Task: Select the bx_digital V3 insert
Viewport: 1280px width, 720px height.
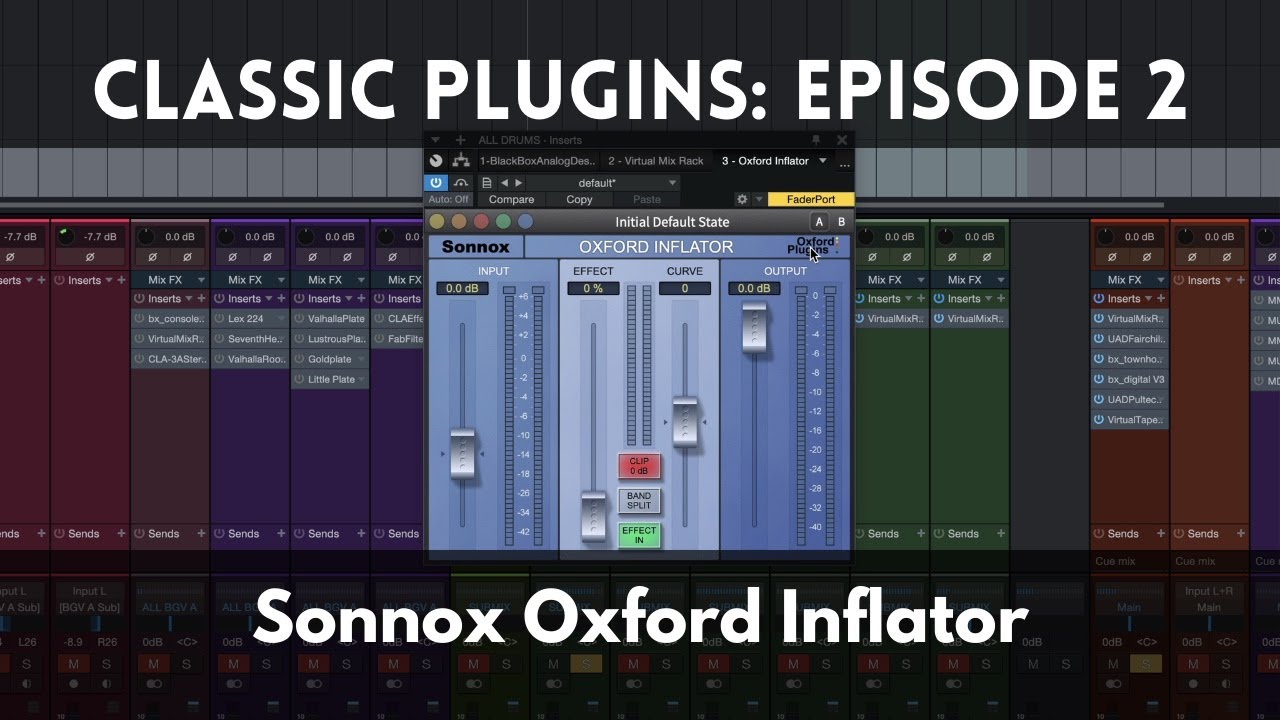Action: (1130, 380)
